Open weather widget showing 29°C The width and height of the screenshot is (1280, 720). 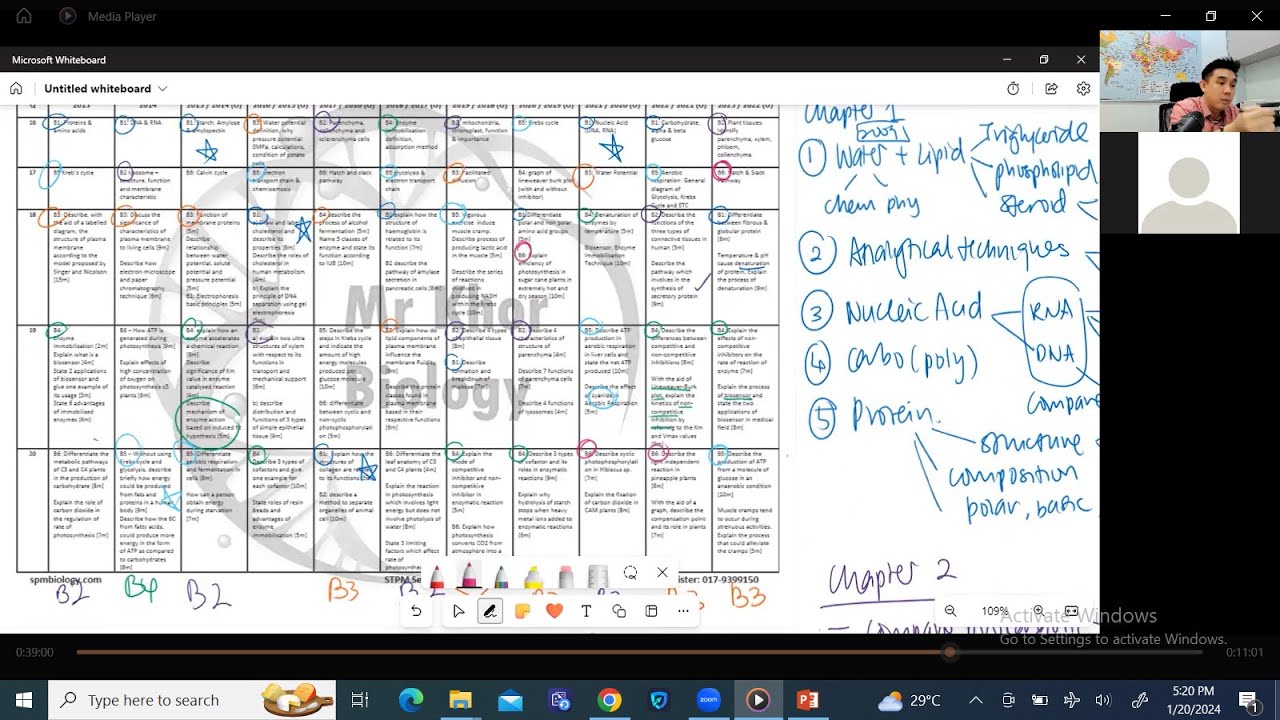[907, 700]
